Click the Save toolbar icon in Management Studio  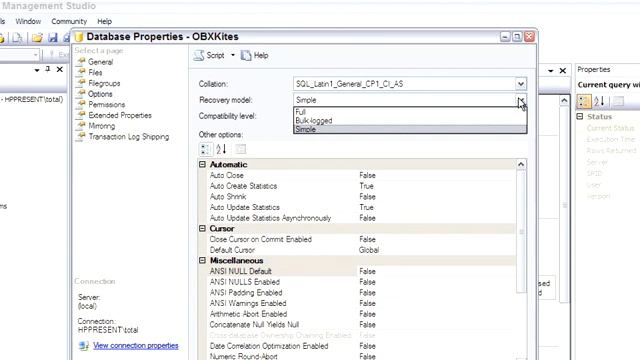pyautogui.click(x=53, y=38)
